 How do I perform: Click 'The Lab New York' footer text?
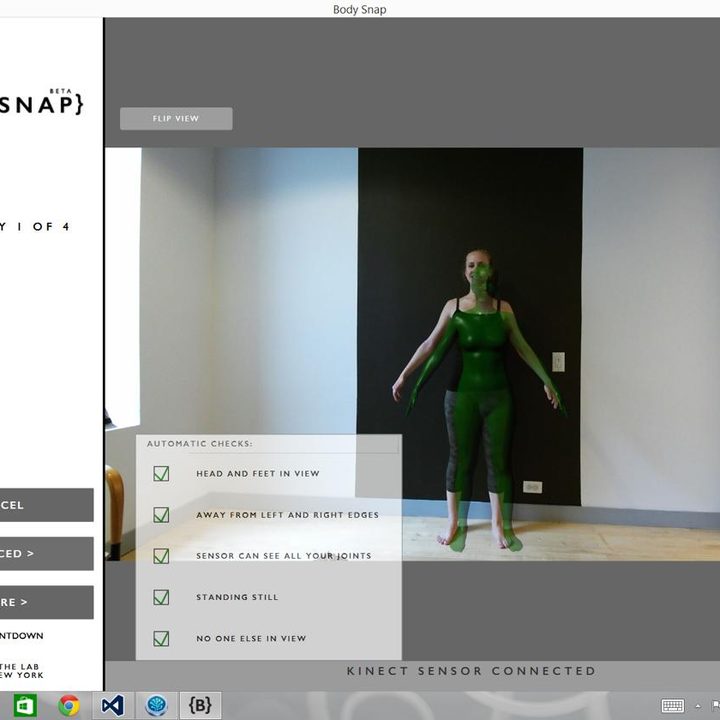click(22, 671)
